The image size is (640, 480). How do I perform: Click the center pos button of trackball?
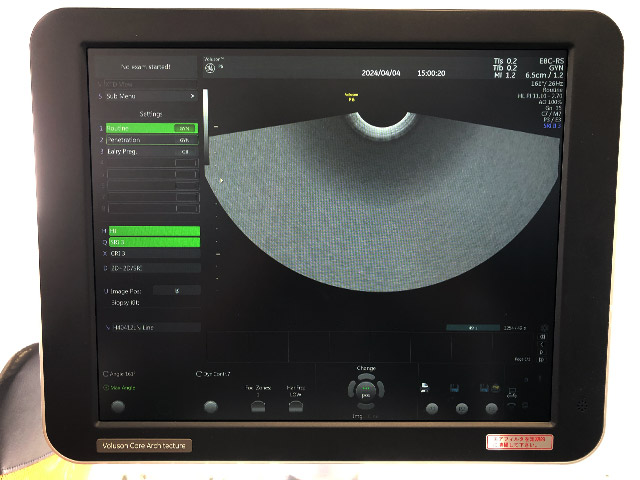[x=366, y=392]
